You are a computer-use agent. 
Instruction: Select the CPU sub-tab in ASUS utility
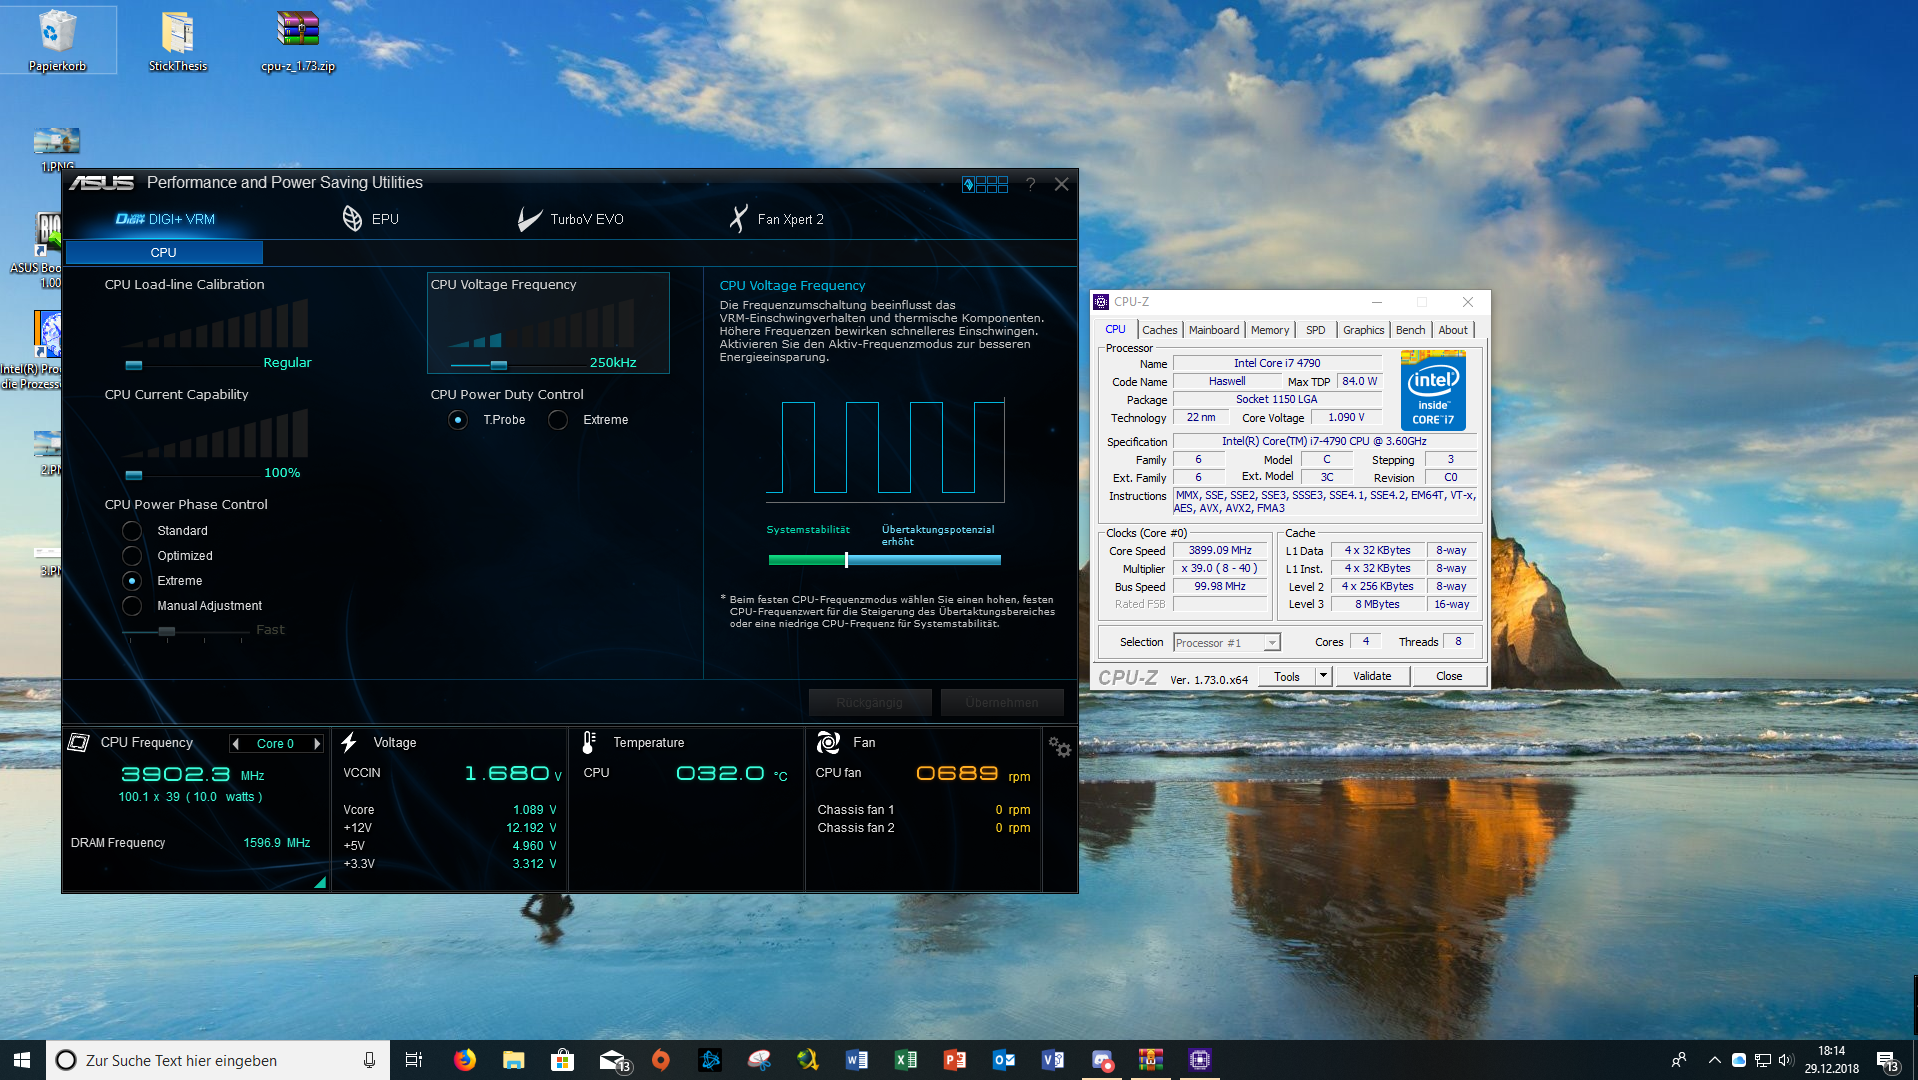[164, 252]
